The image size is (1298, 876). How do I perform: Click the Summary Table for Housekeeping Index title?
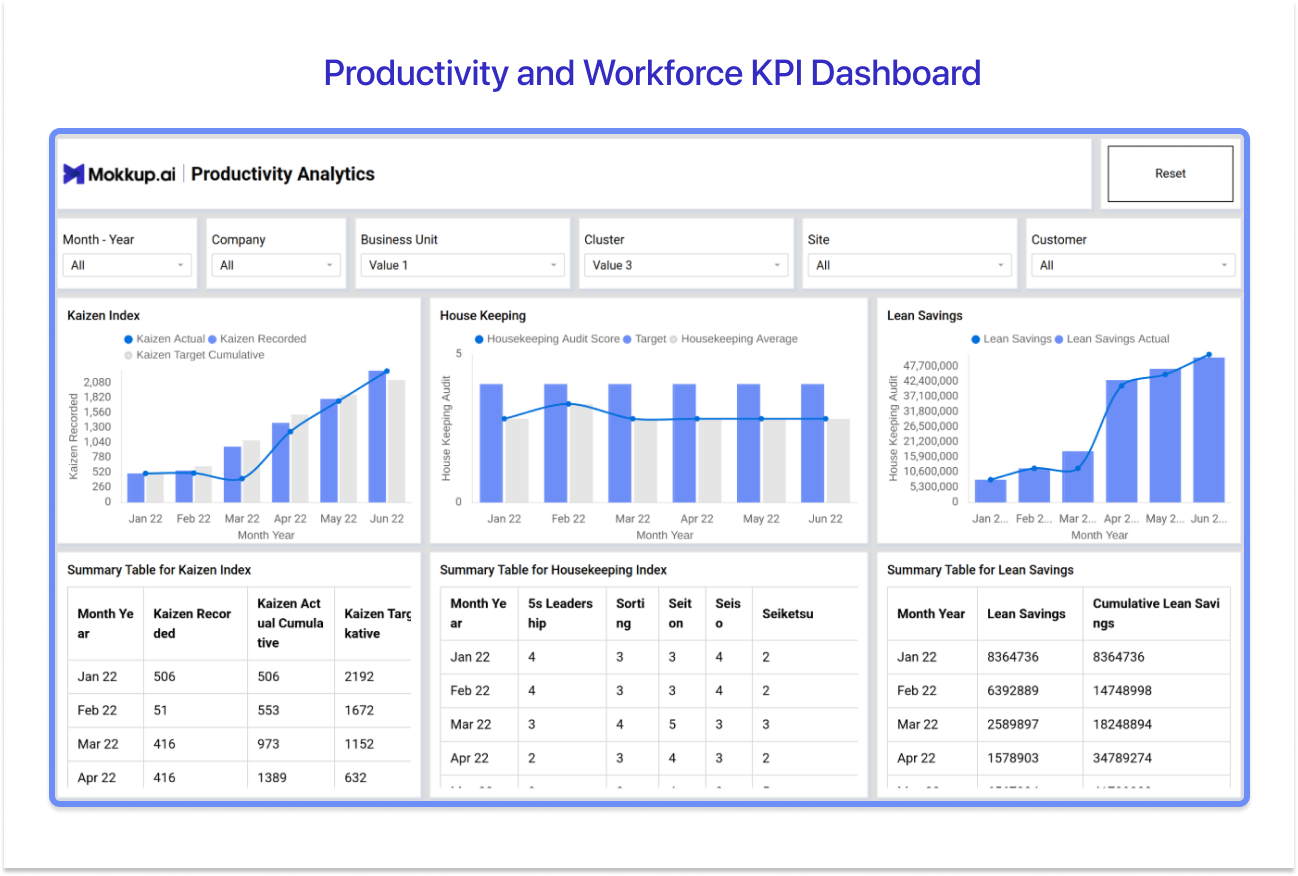point(553,570)
